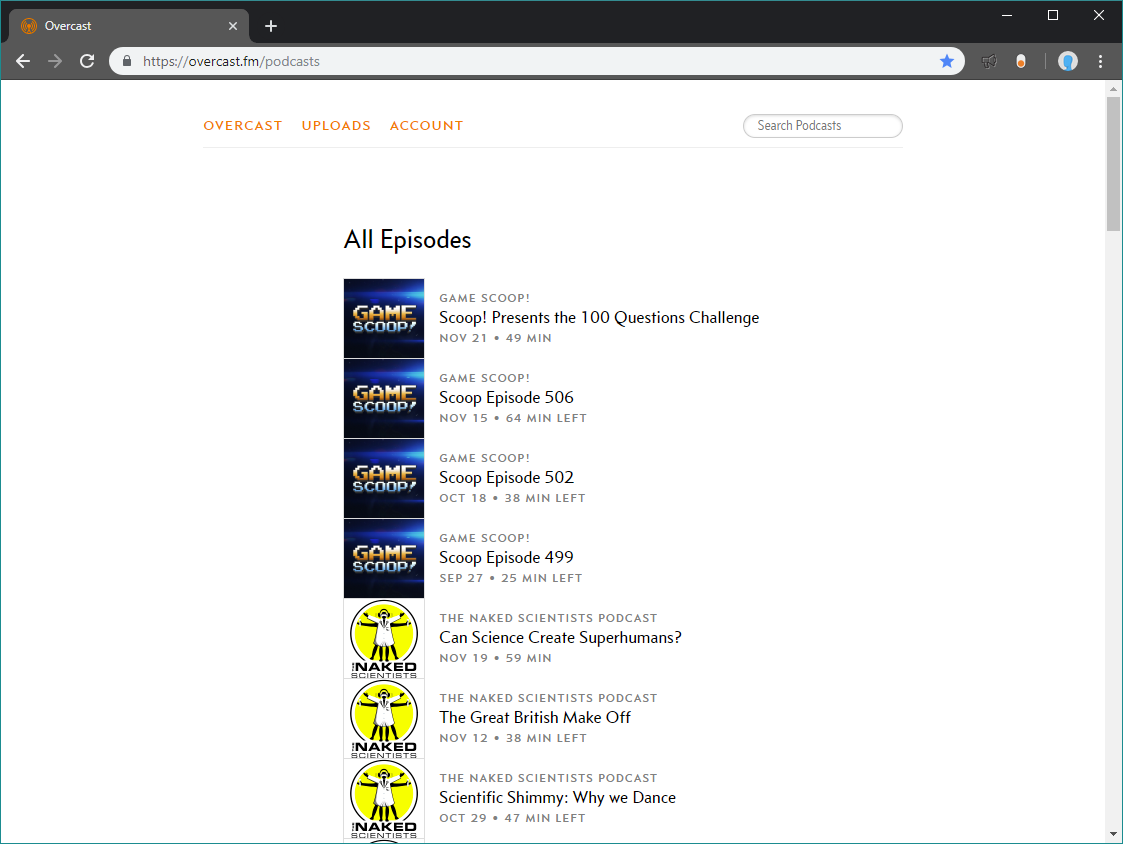Click the NOV 21 • 49 MIN text
This screenshot has width=1123, height=844.
pyautogui.click(x=496, y=338)
